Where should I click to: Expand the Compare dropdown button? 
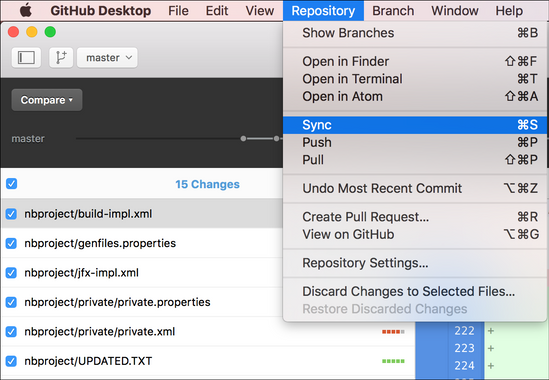coord(47,100)
